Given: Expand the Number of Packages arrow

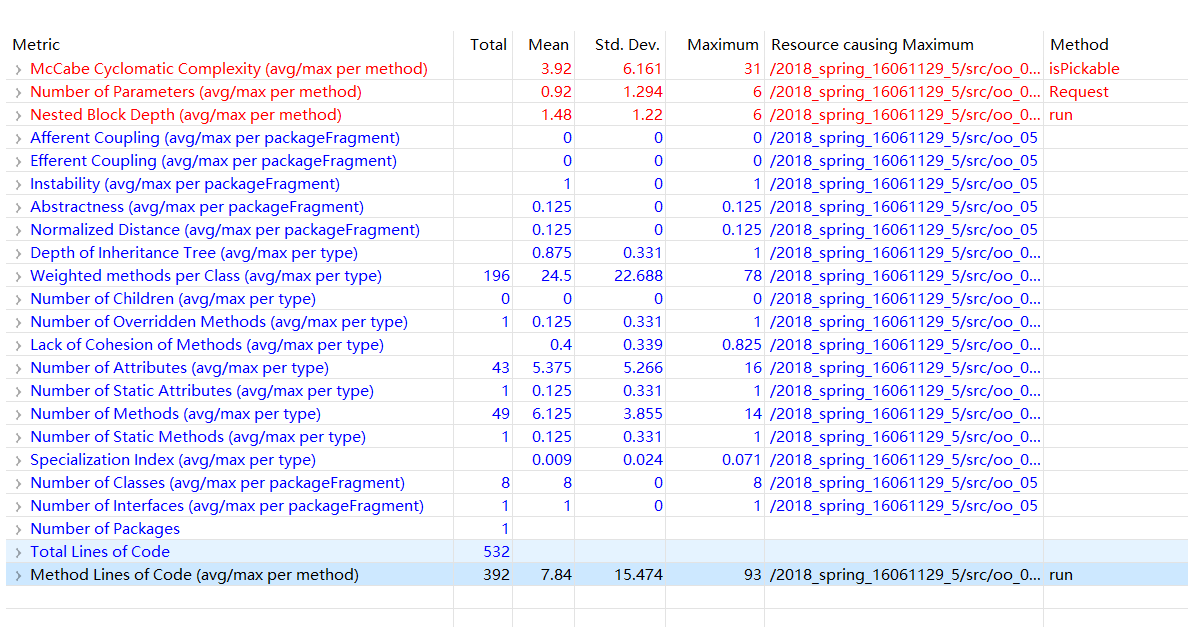Looking at the screenshot, I should [18, 530].
